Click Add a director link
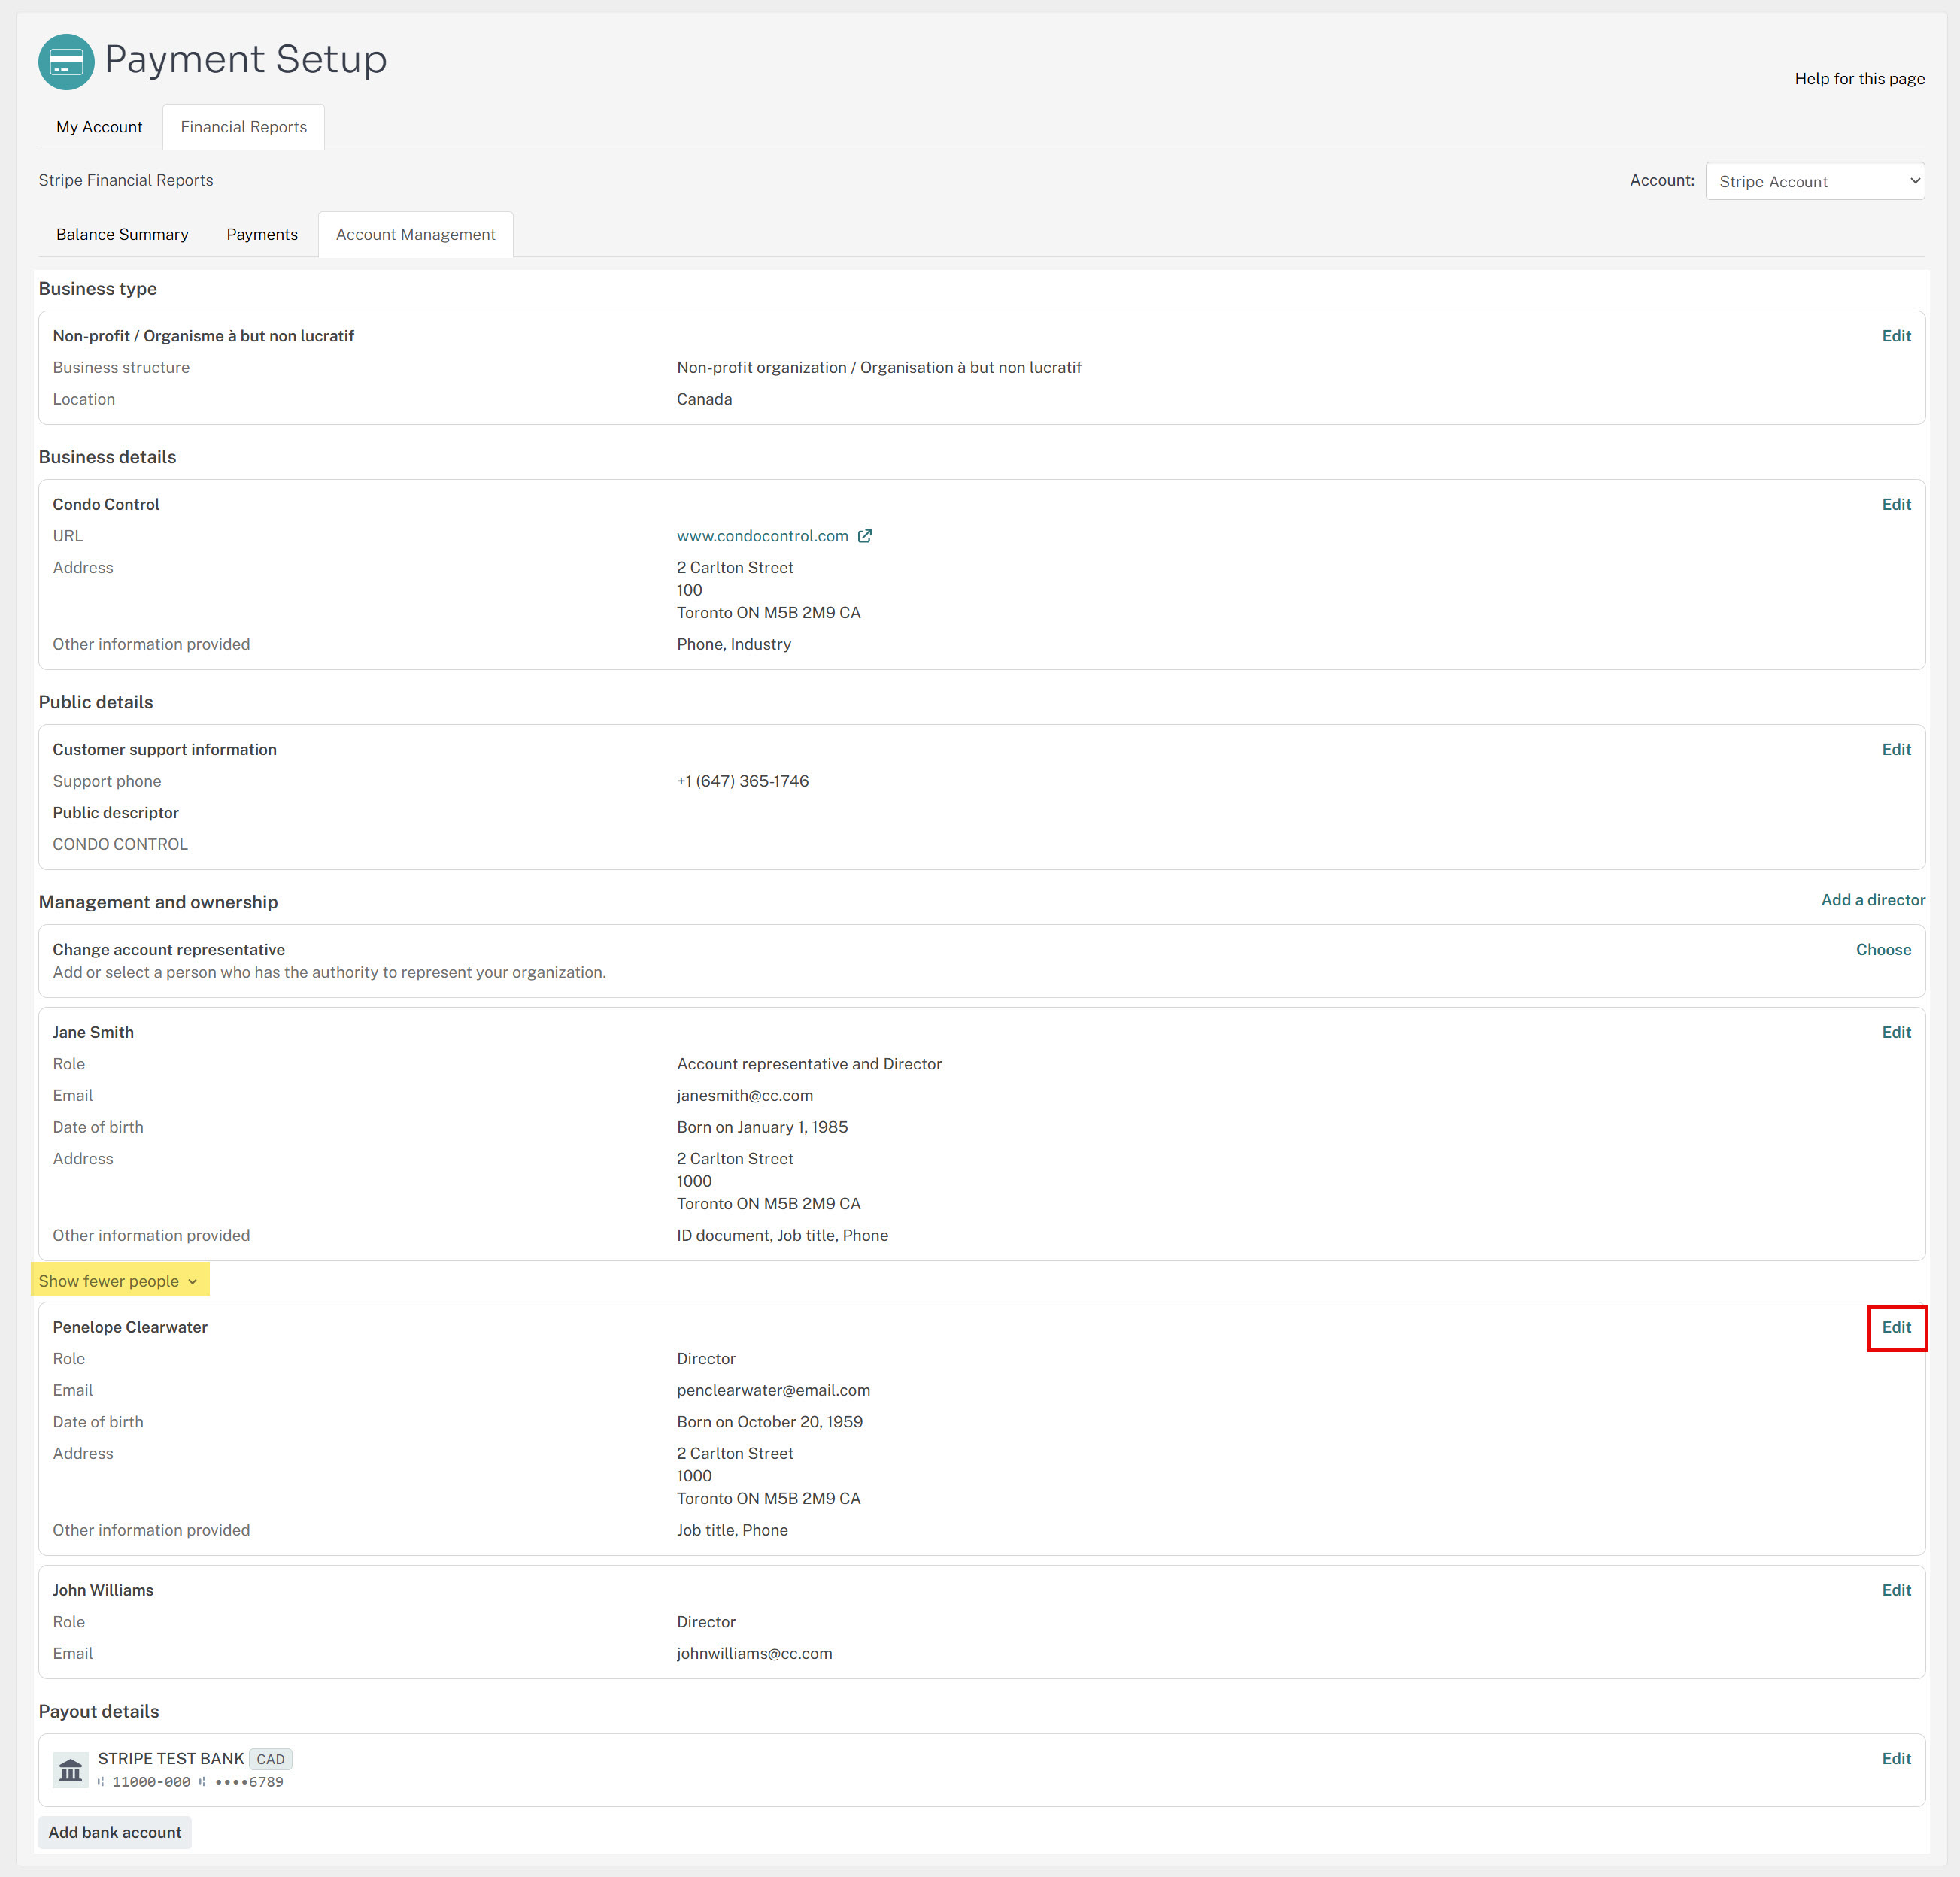Viewport: 1960px width, 1877px height. 1873,900
